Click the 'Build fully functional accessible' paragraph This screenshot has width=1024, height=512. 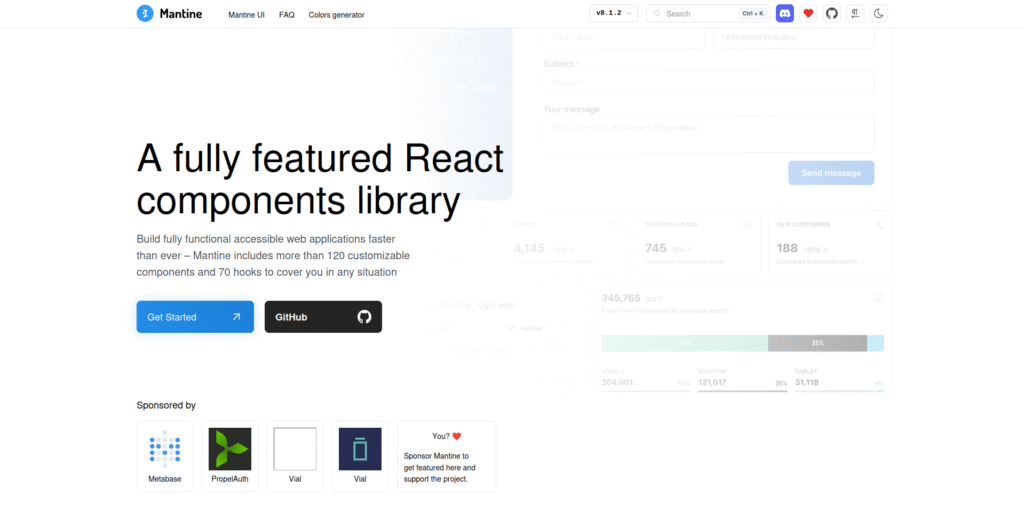point(273,255)
